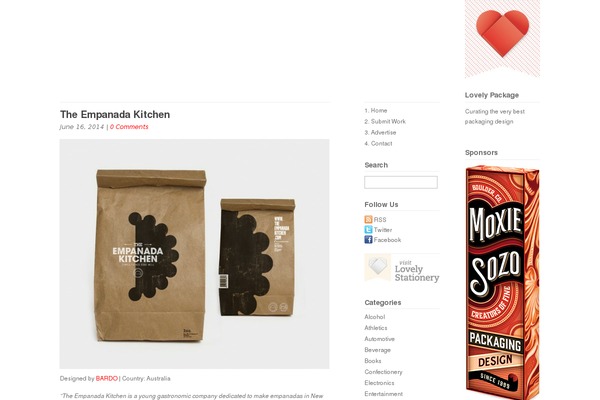Open the Visit Lovely Stationery banner
This screenshot has height=400, width=600.
pos(402,268)
